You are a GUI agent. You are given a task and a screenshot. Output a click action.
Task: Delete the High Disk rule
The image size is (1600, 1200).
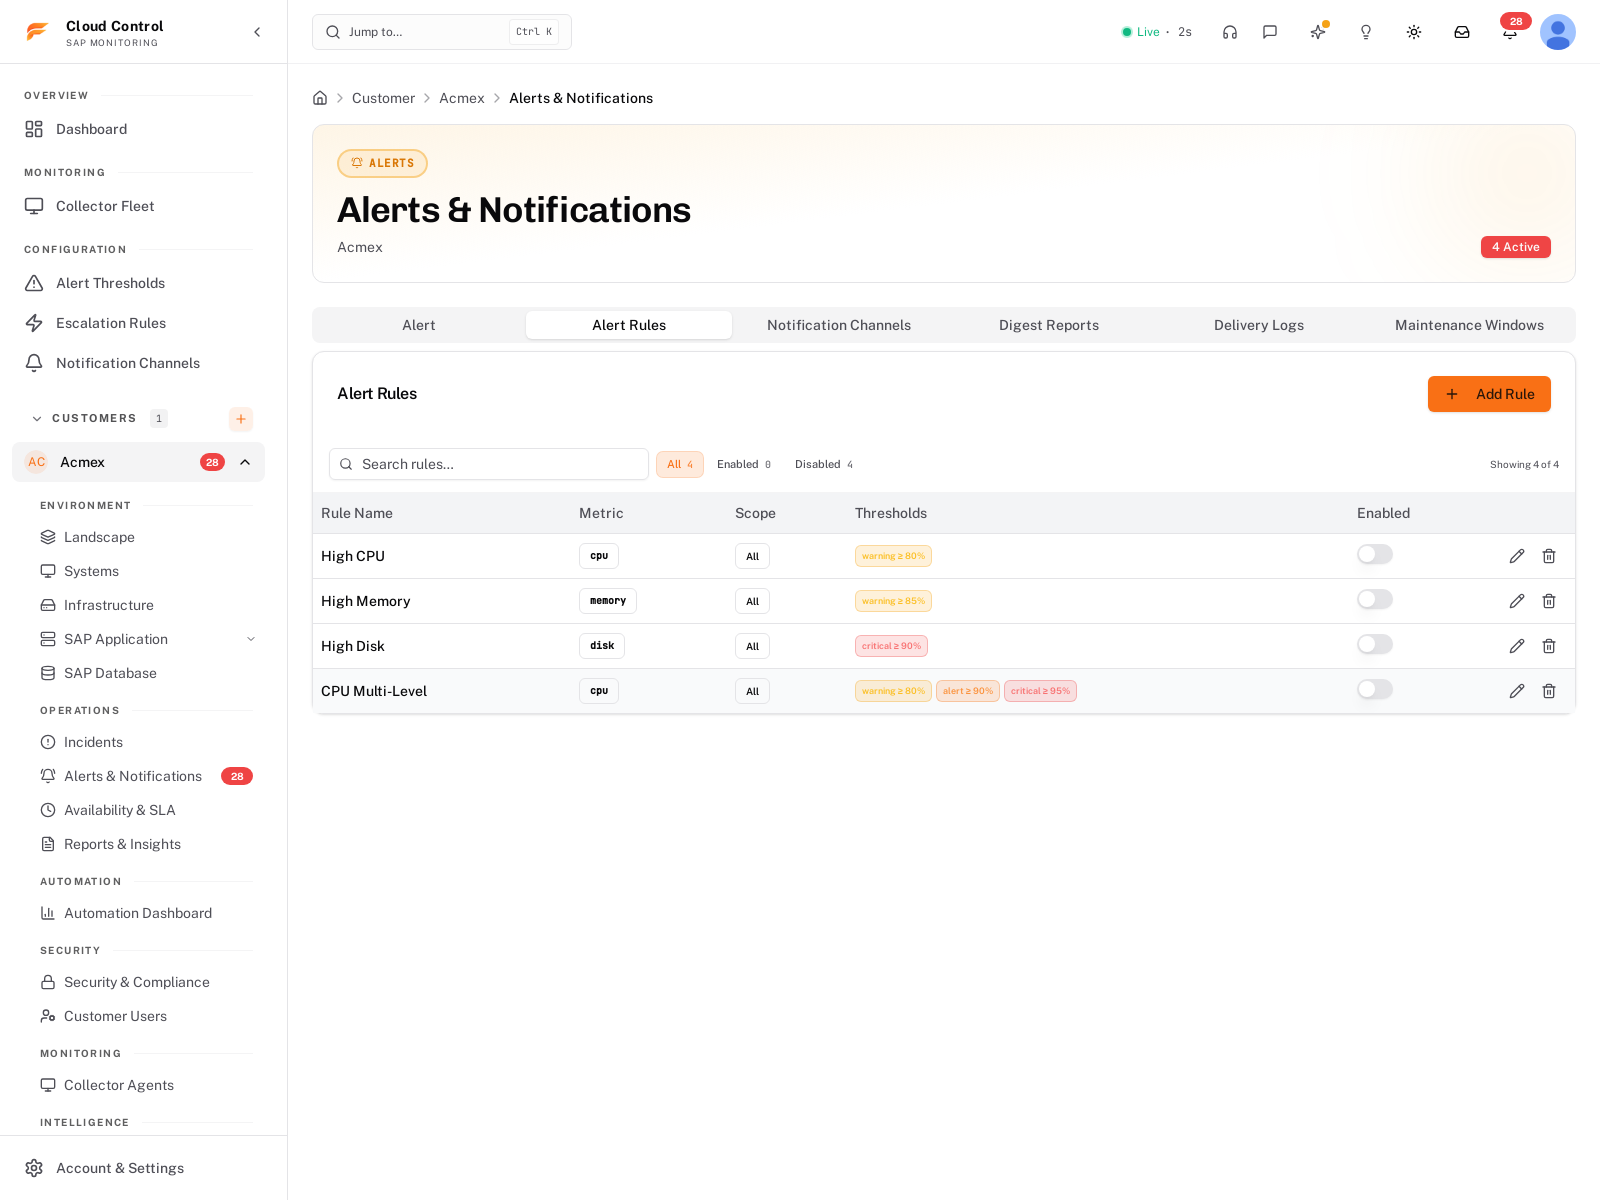(x=1549, y=646)
